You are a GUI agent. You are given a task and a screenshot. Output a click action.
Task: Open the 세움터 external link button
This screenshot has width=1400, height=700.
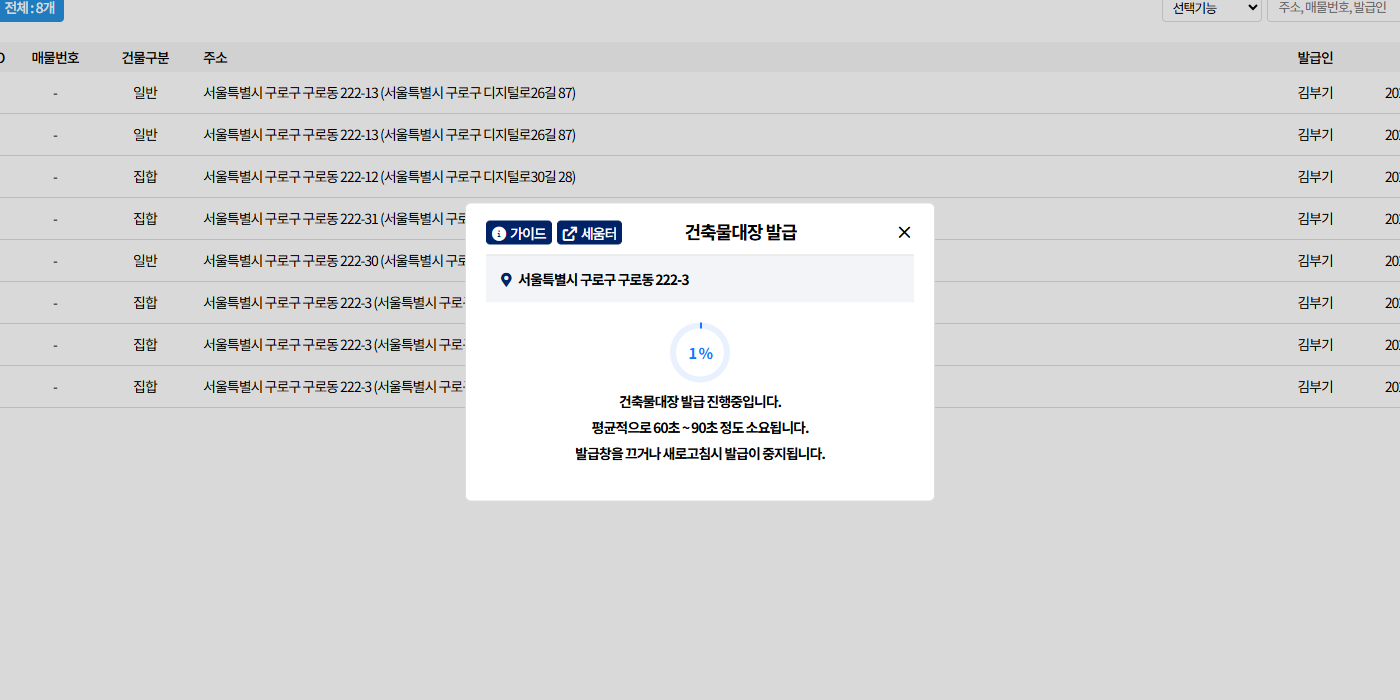click(x=589, y=233)
